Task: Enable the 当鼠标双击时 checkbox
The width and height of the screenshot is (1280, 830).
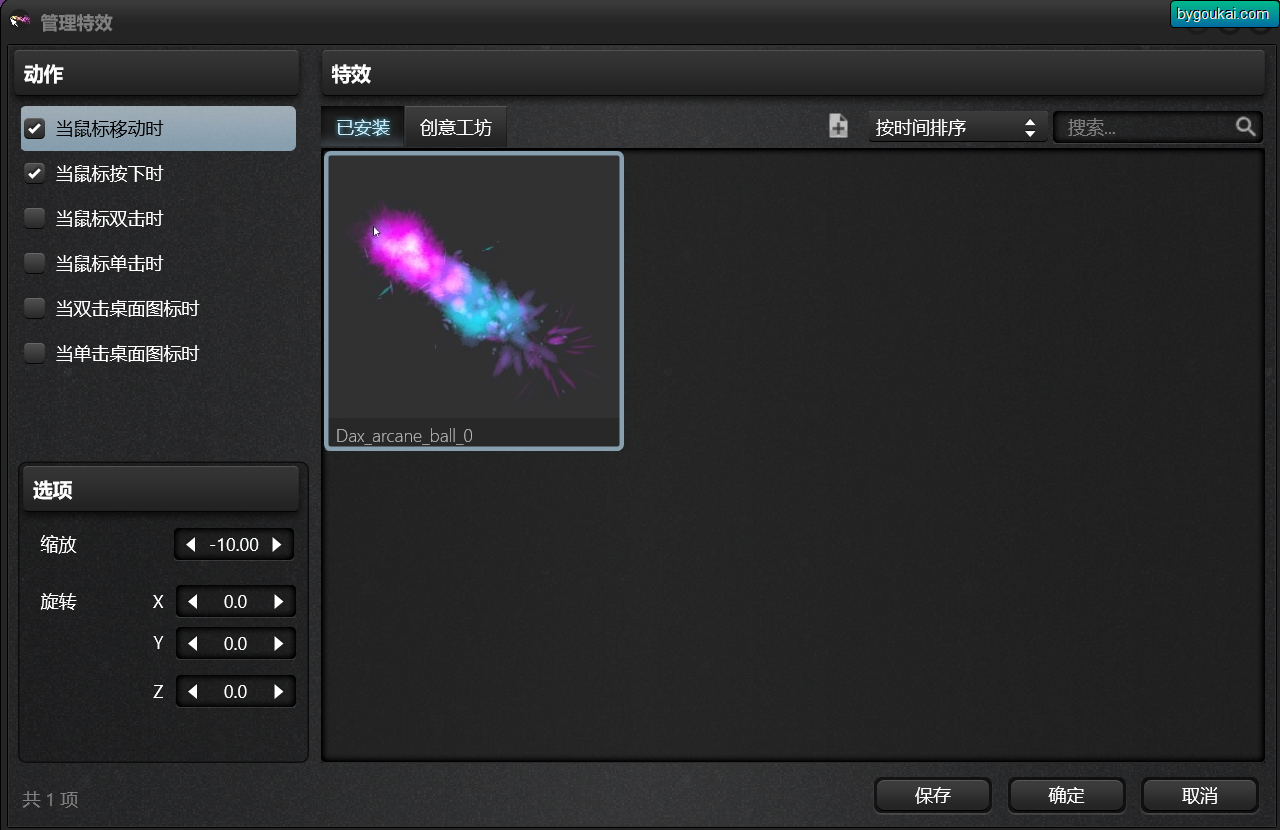Action: click(35, 219)
